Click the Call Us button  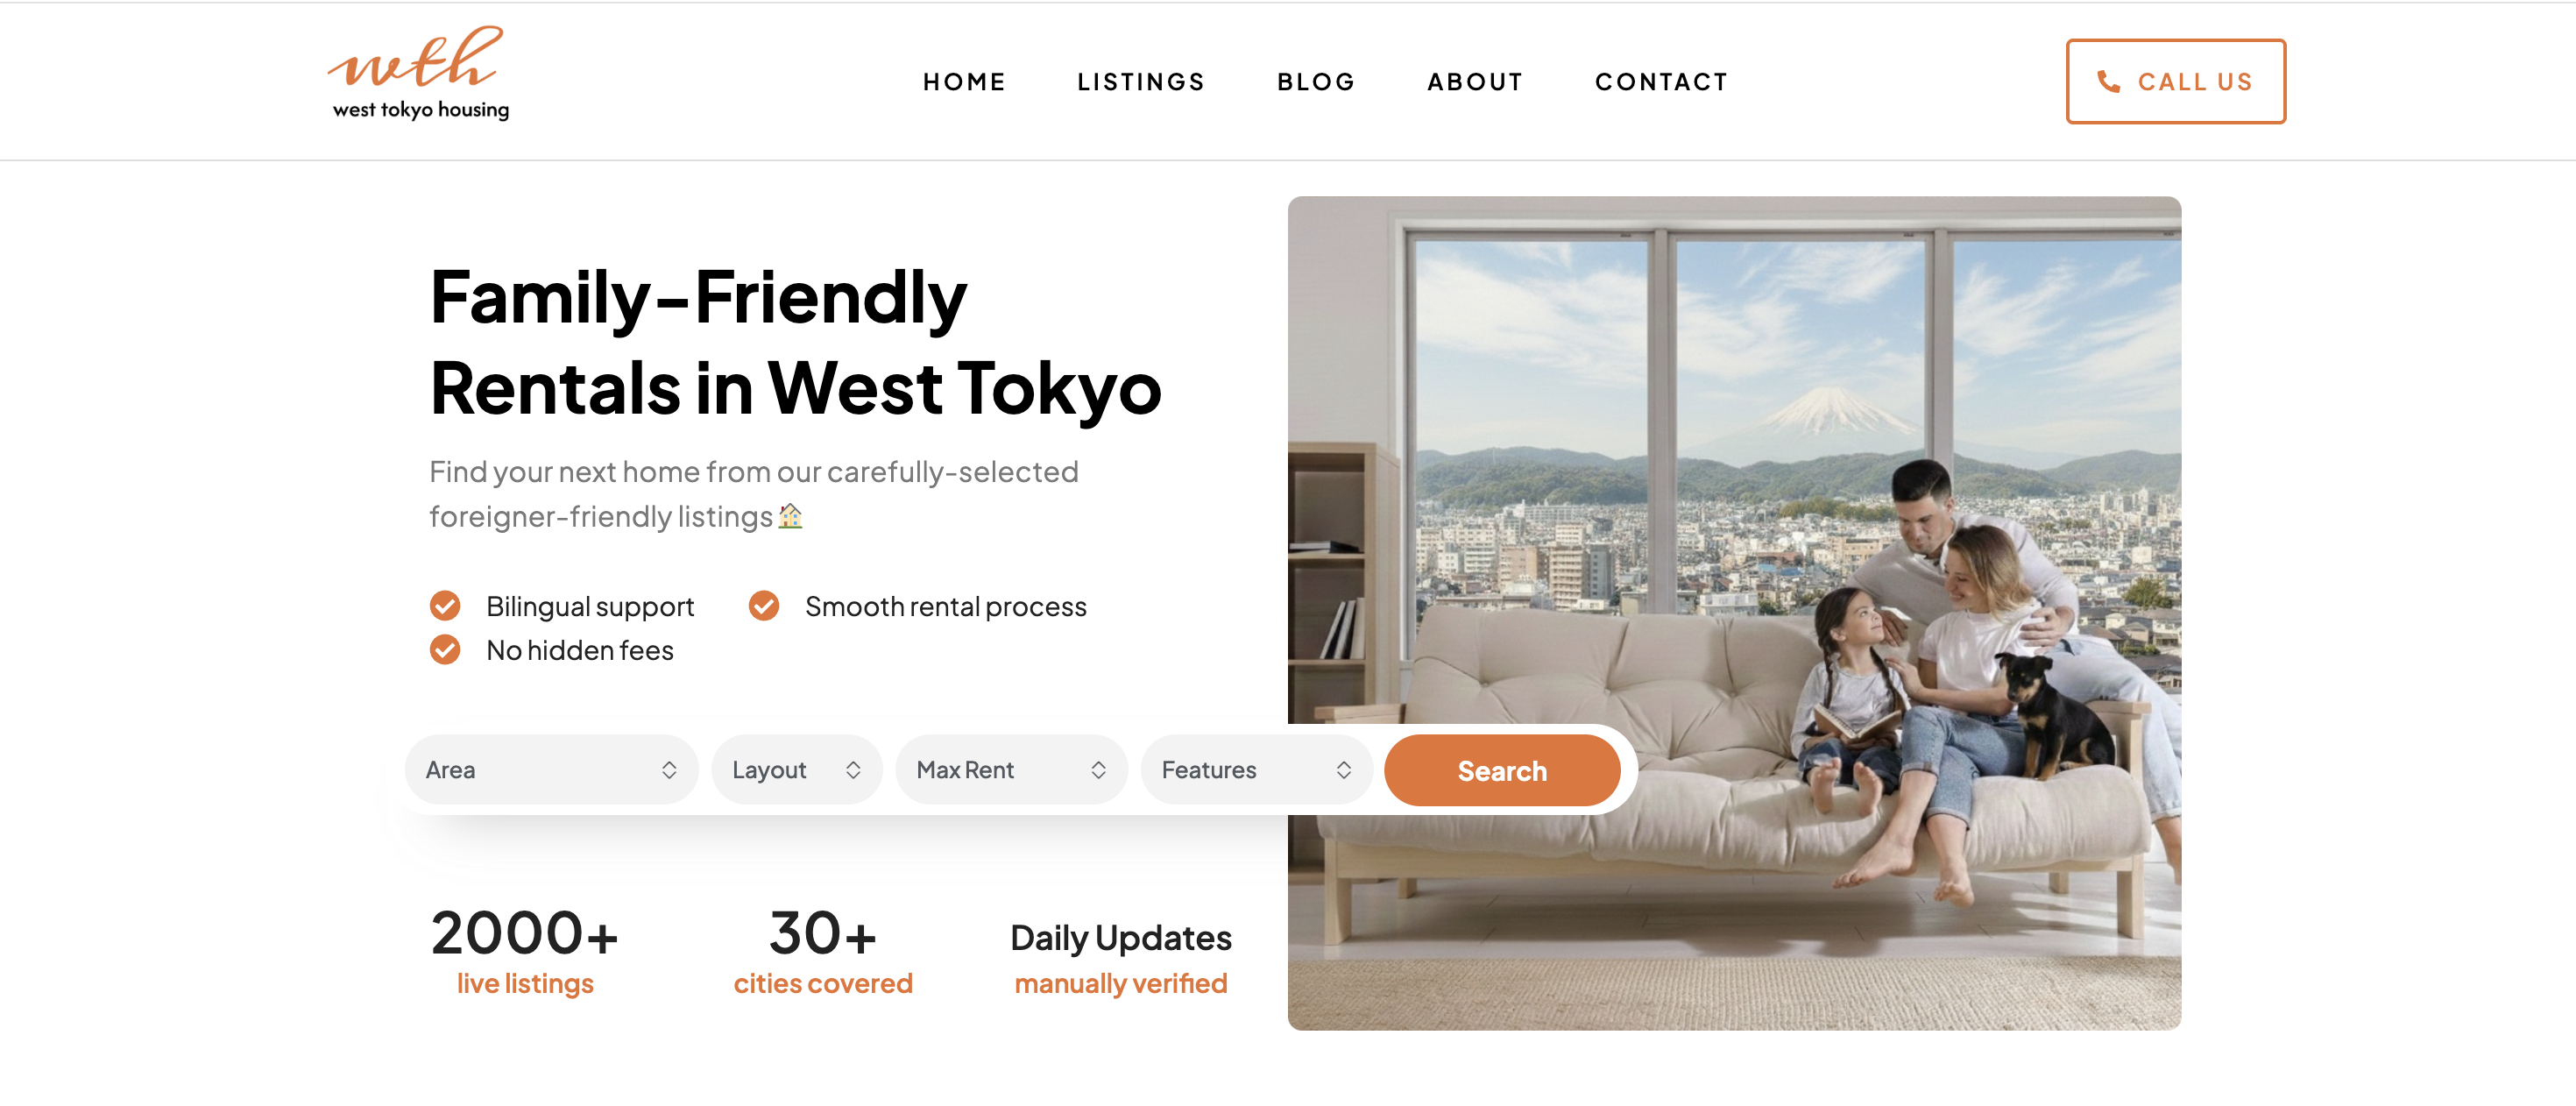pos(2176,82)
